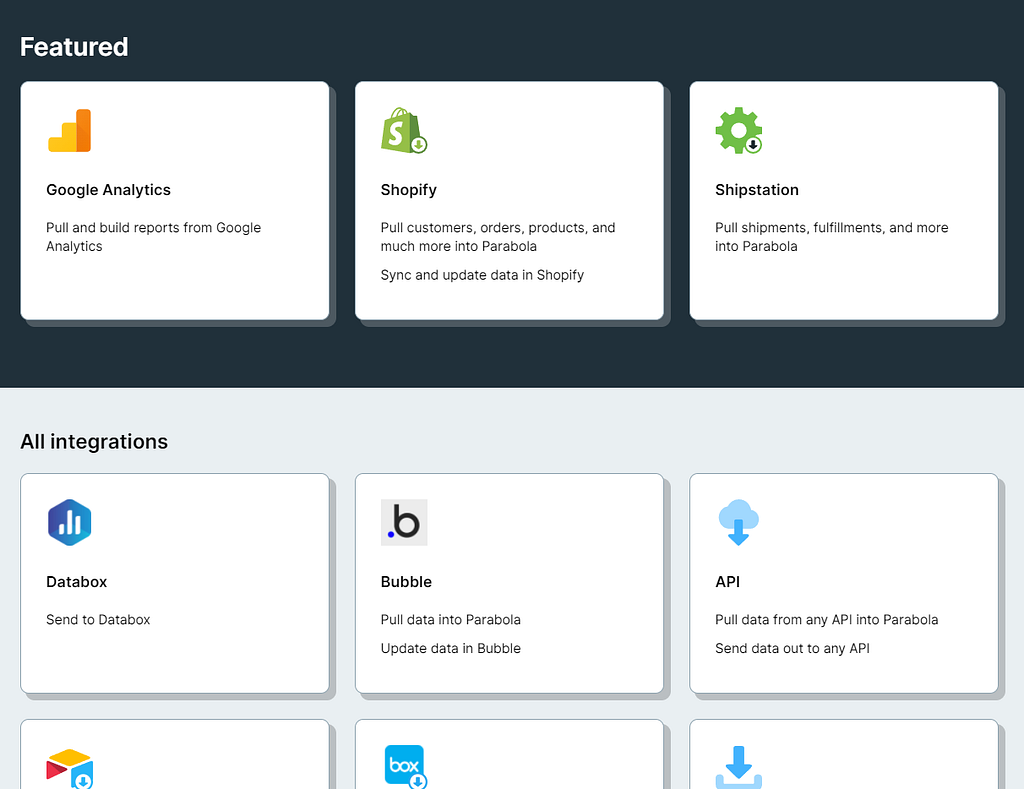Select 'Send data out to any API'
This screenshot has width=1024, height=789.
792,649
